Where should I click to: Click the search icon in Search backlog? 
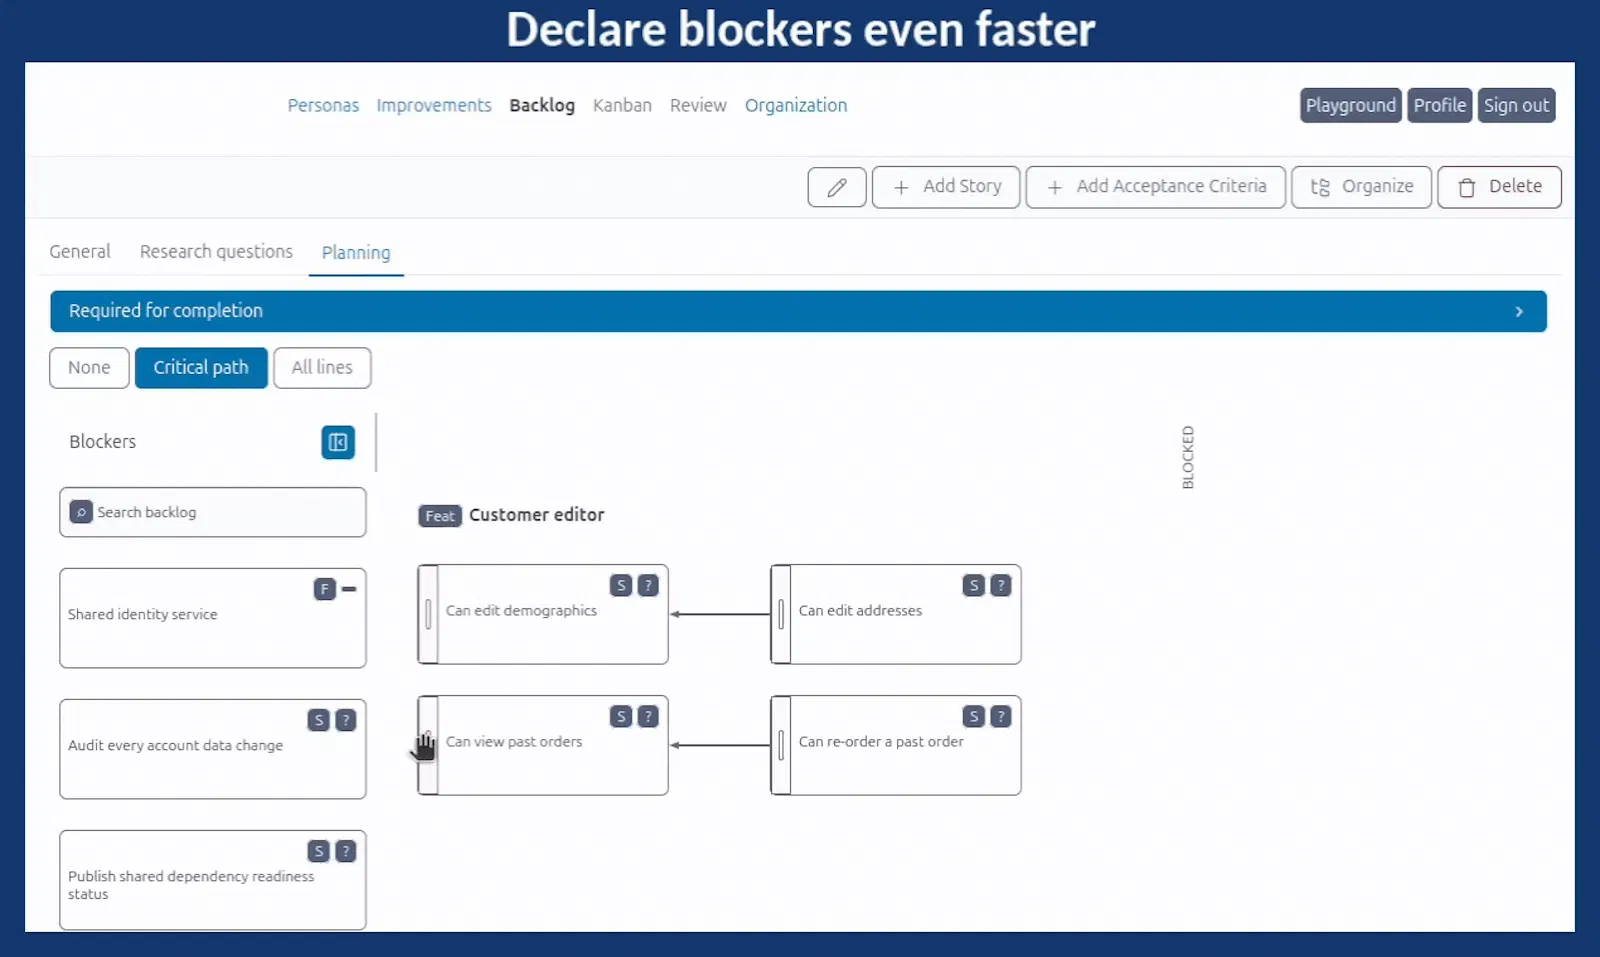pos(81,512)
